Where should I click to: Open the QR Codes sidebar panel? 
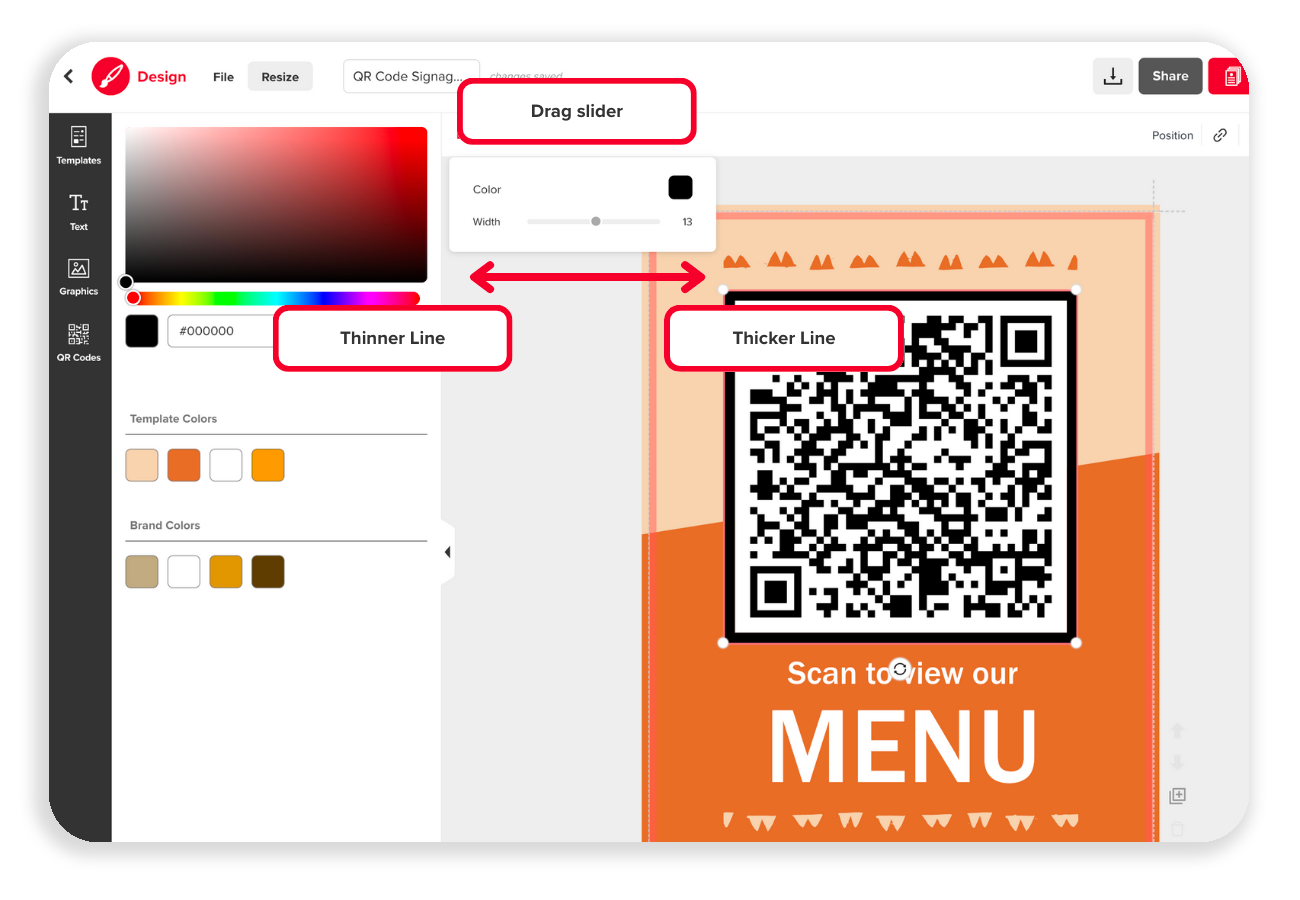pyautogui.click(x=79, y=342)
